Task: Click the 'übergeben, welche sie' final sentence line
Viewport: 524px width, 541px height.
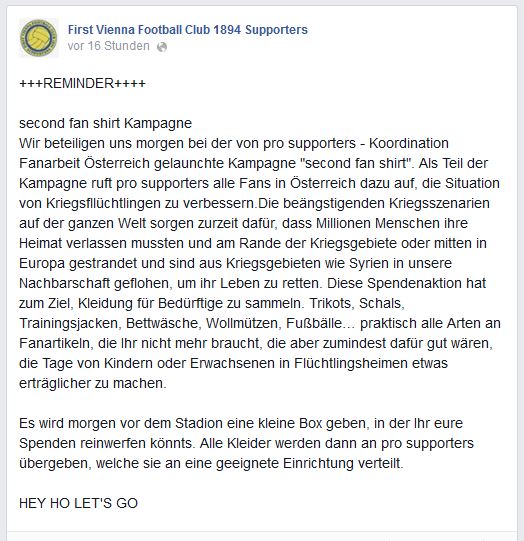Action: (211, 463)
